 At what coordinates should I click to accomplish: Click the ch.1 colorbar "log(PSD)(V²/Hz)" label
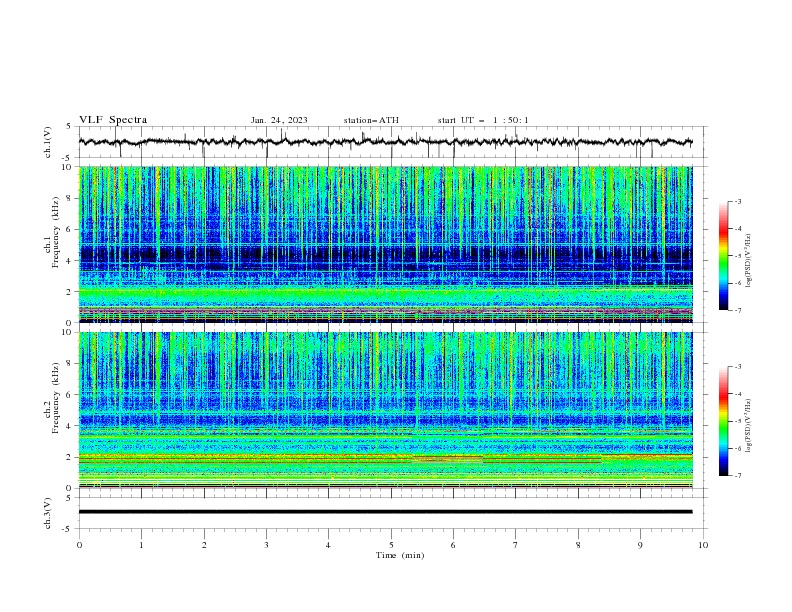click(748, 260)
